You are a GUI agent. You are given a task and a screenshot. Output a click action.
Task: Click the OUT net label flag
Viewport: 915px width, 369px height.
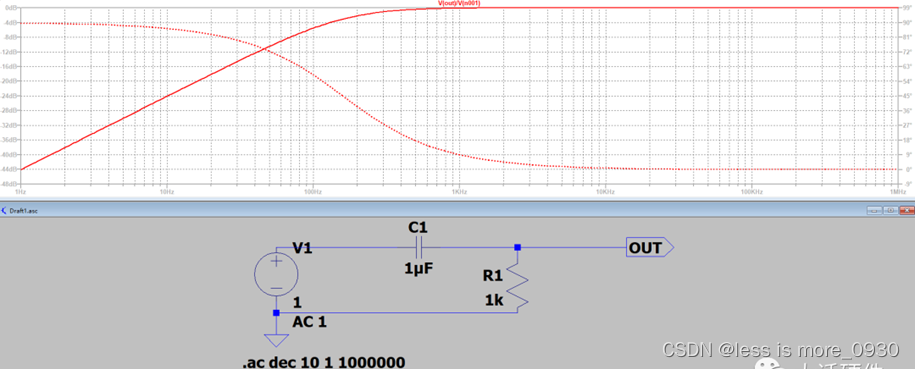(649, 248)
